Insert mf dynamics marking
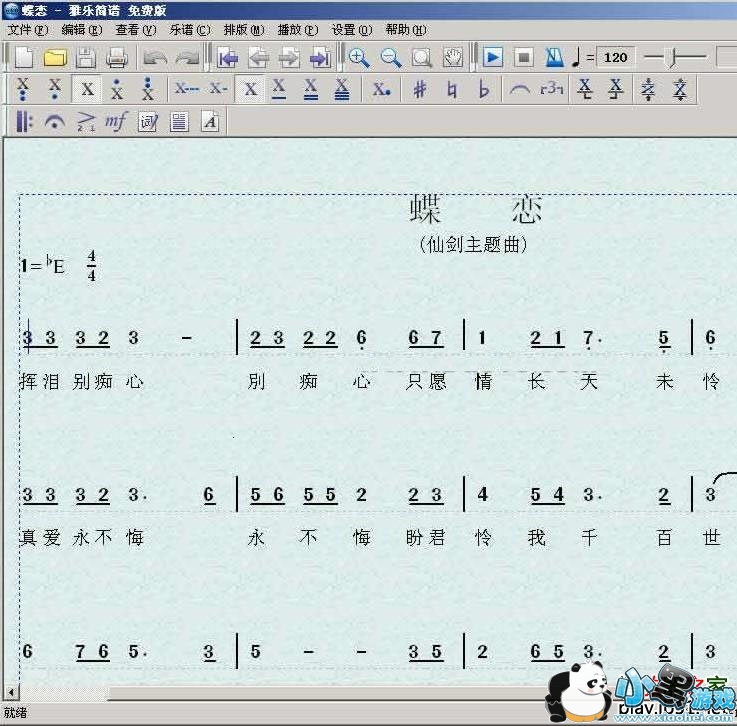 point(116,122)
